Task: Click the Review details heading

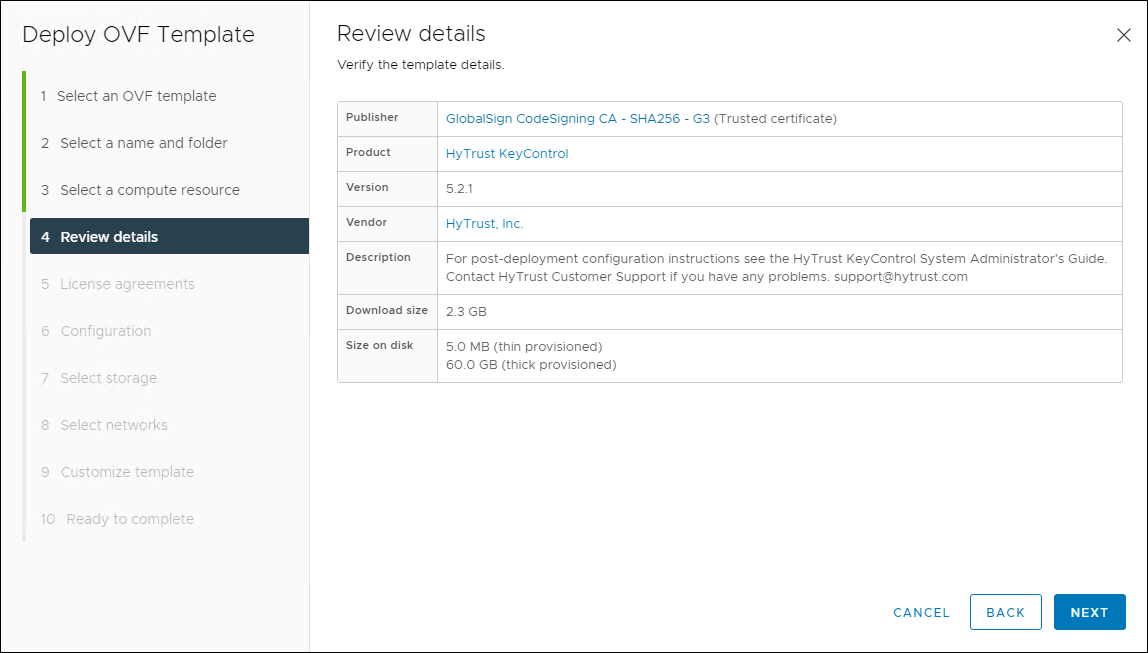Action: click(411, 34)
